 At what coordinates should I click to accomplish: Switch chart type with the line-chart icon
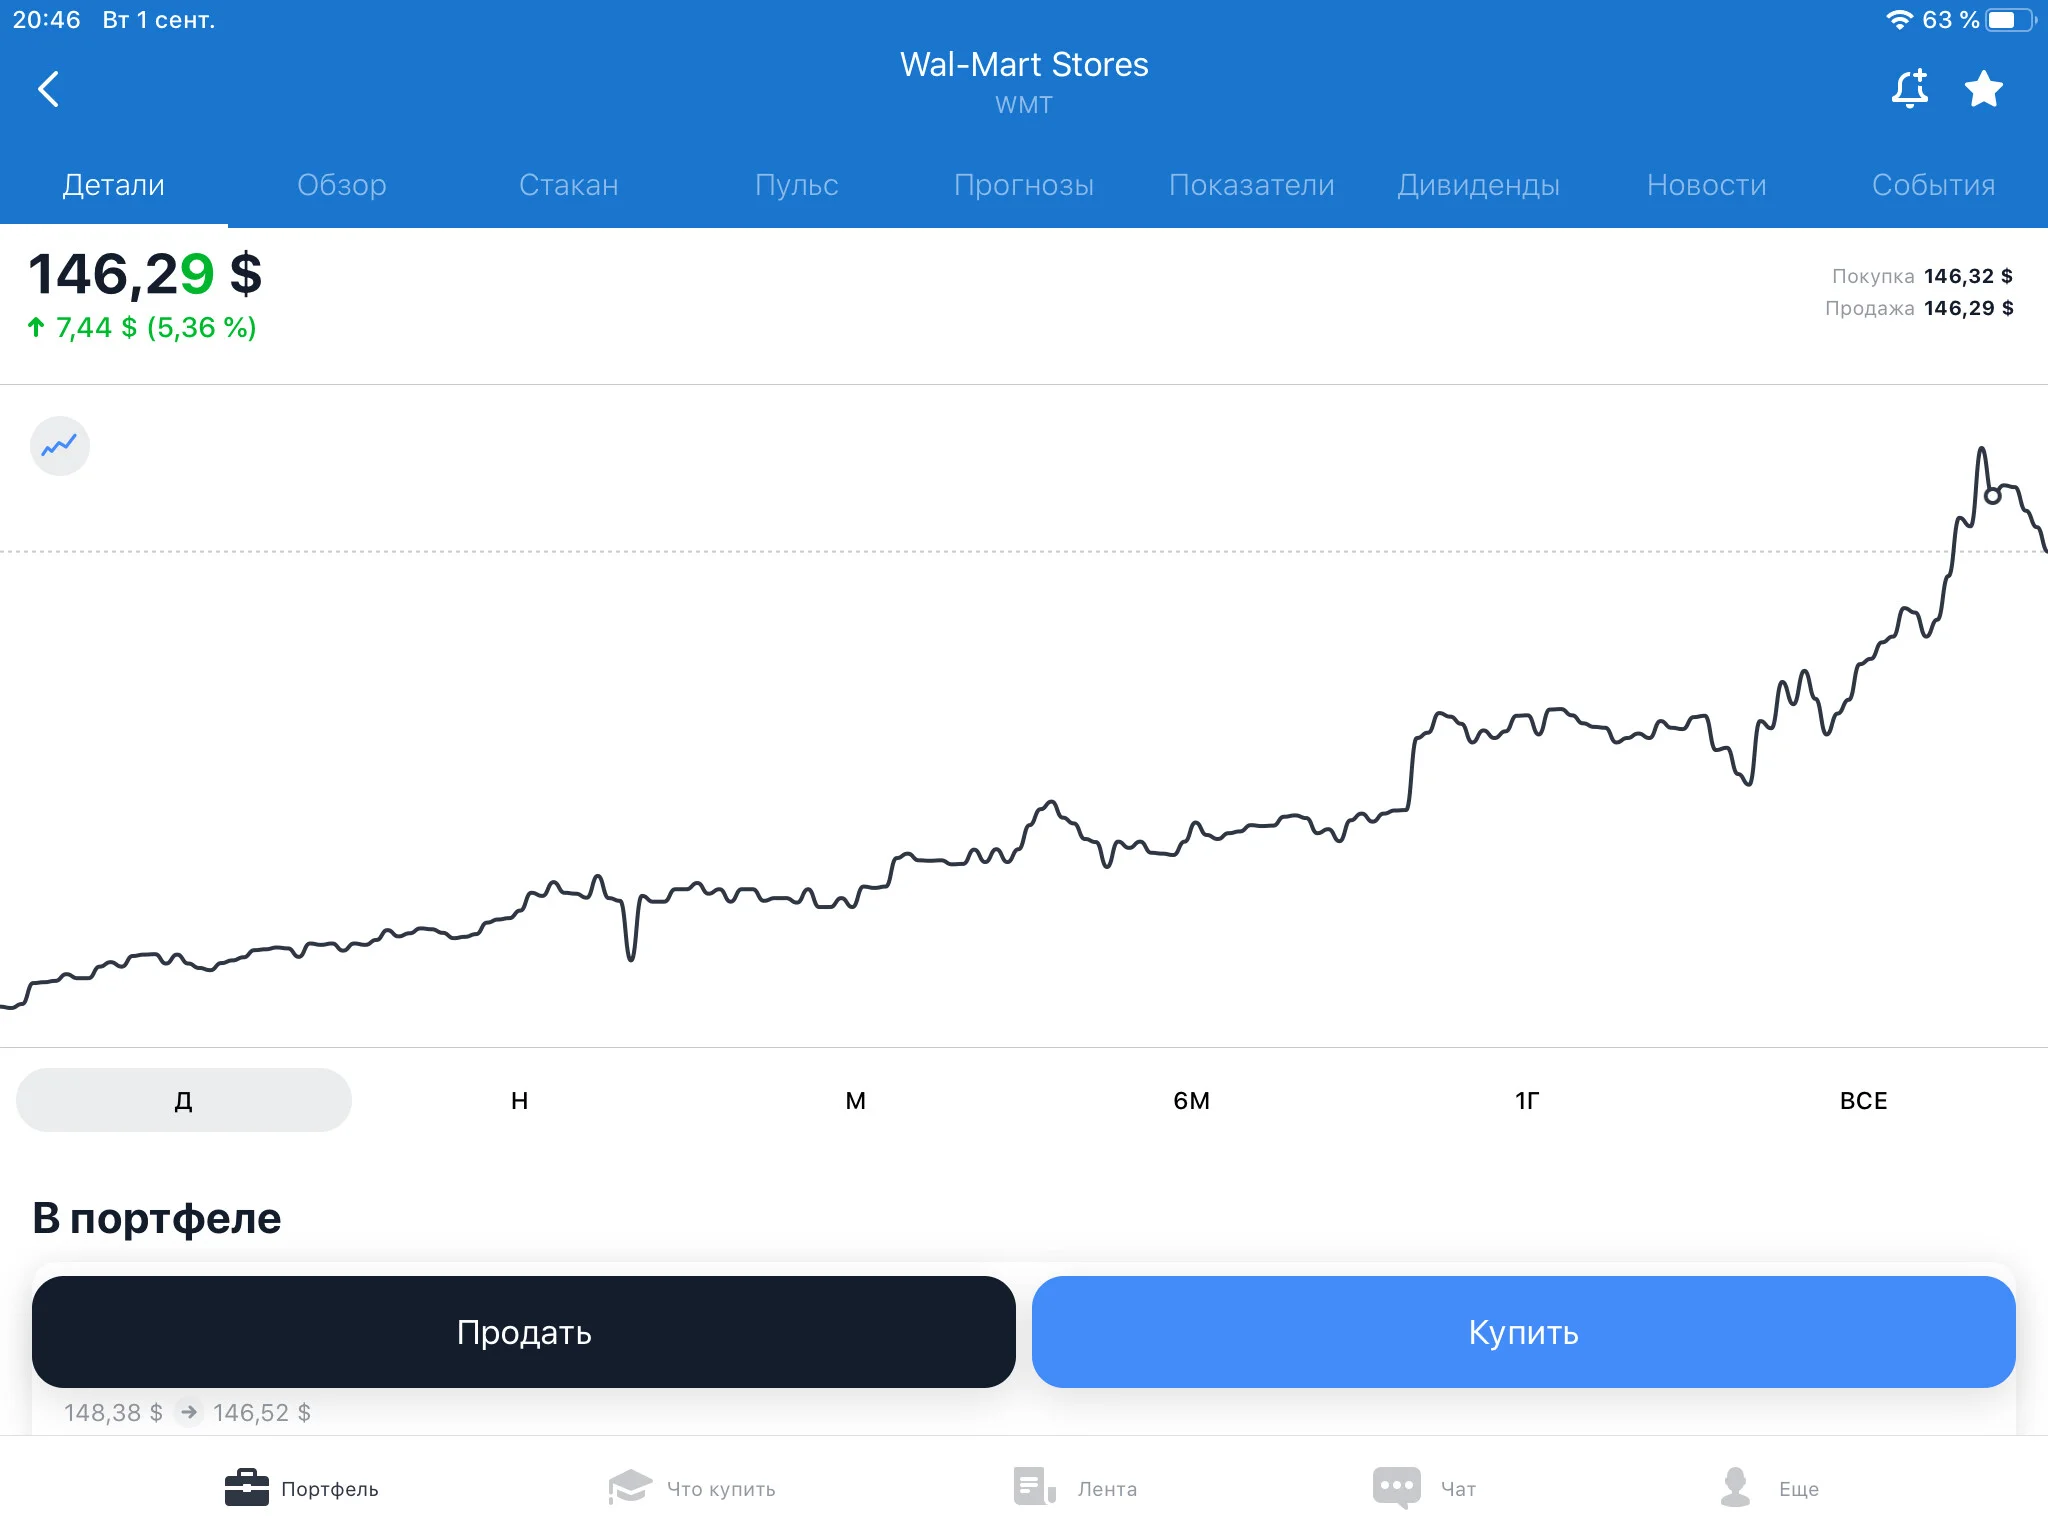[60, 446]
